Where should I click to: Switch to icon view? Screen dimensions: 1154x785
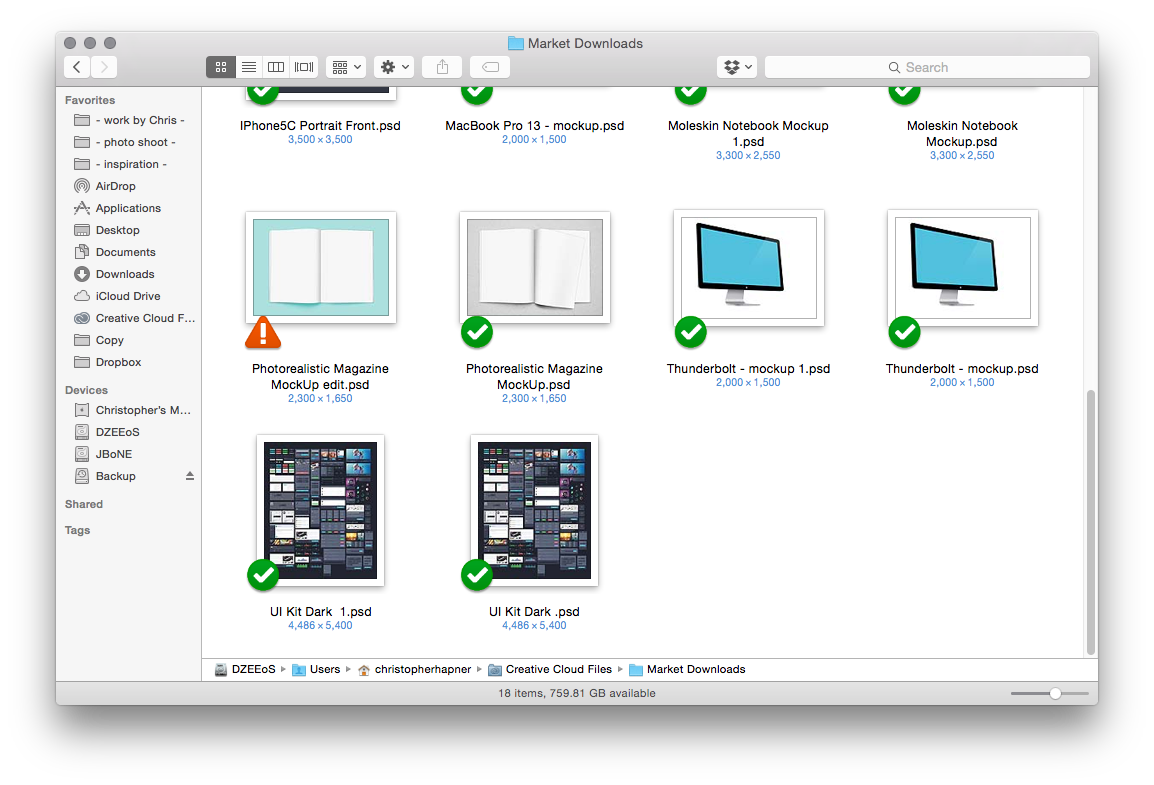[x=221, y=67]
